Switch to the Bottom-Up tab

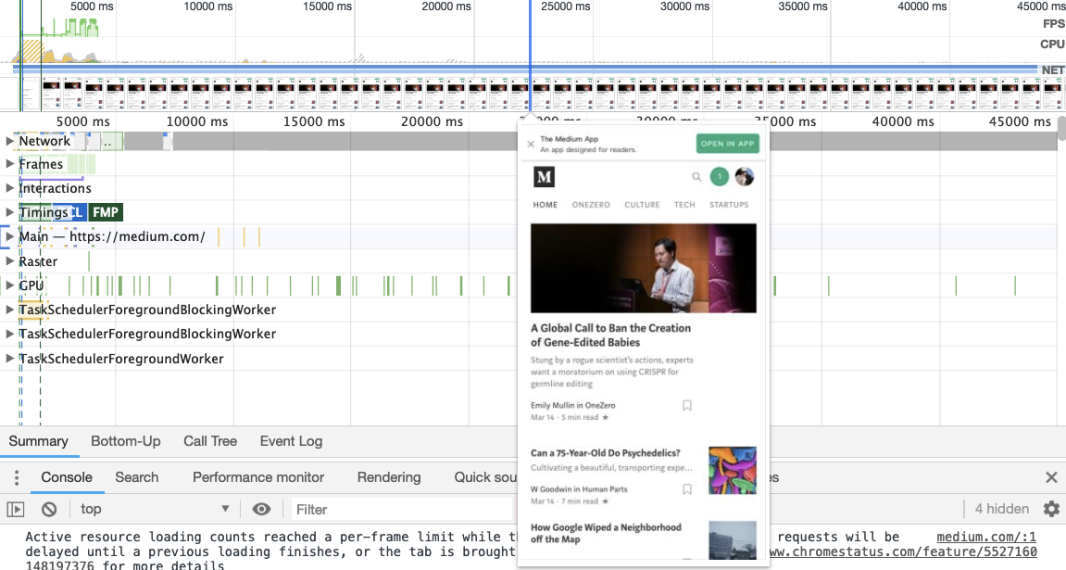coord(126,441)
